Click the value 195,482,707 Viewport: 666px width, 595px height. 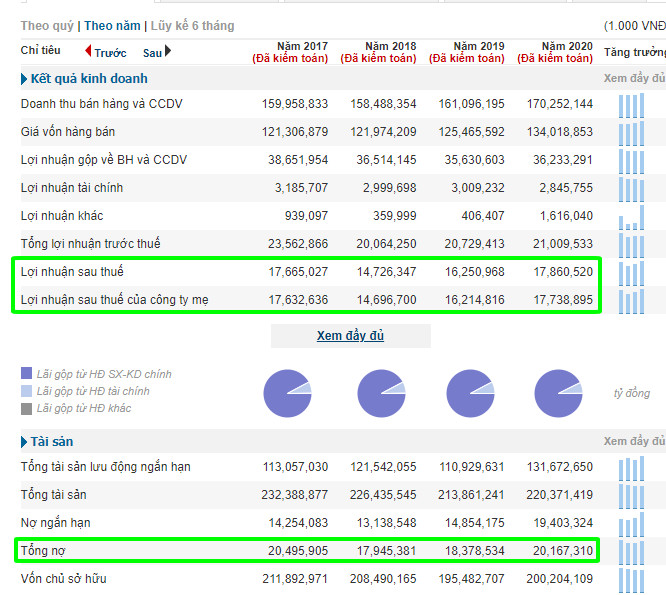(471, 579)
